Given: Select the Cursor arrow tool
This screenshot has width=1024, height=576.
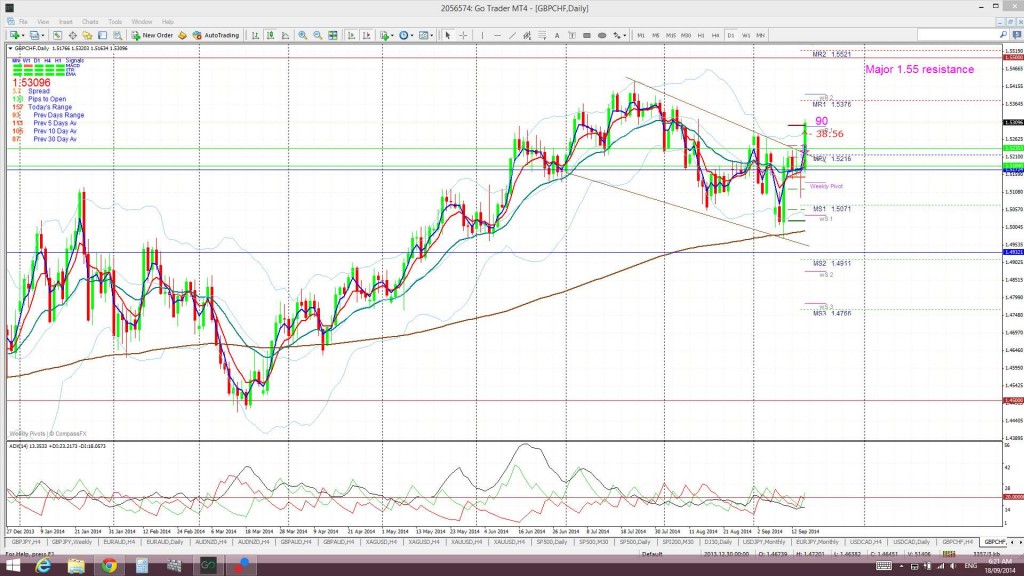Looking at the screenshot, I should (448, 35).
